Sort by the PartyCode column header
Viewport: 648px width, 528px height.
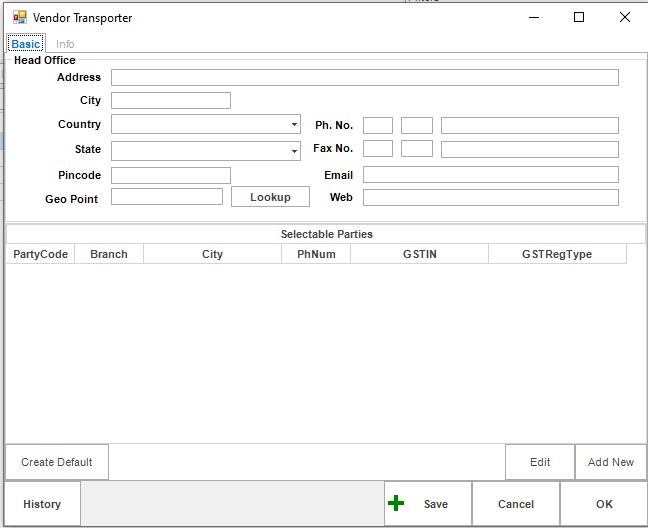41,254
